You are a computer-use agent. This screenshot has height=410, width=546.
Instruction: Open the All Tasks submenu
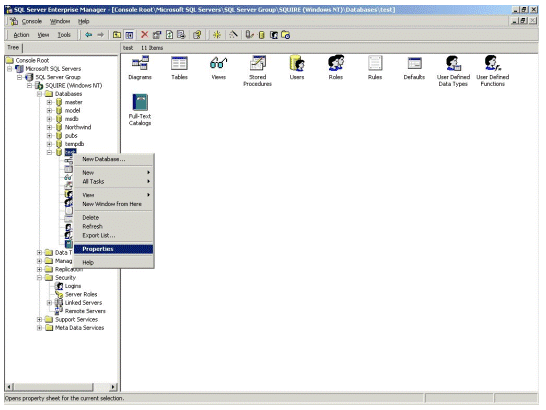pos(114,181)
